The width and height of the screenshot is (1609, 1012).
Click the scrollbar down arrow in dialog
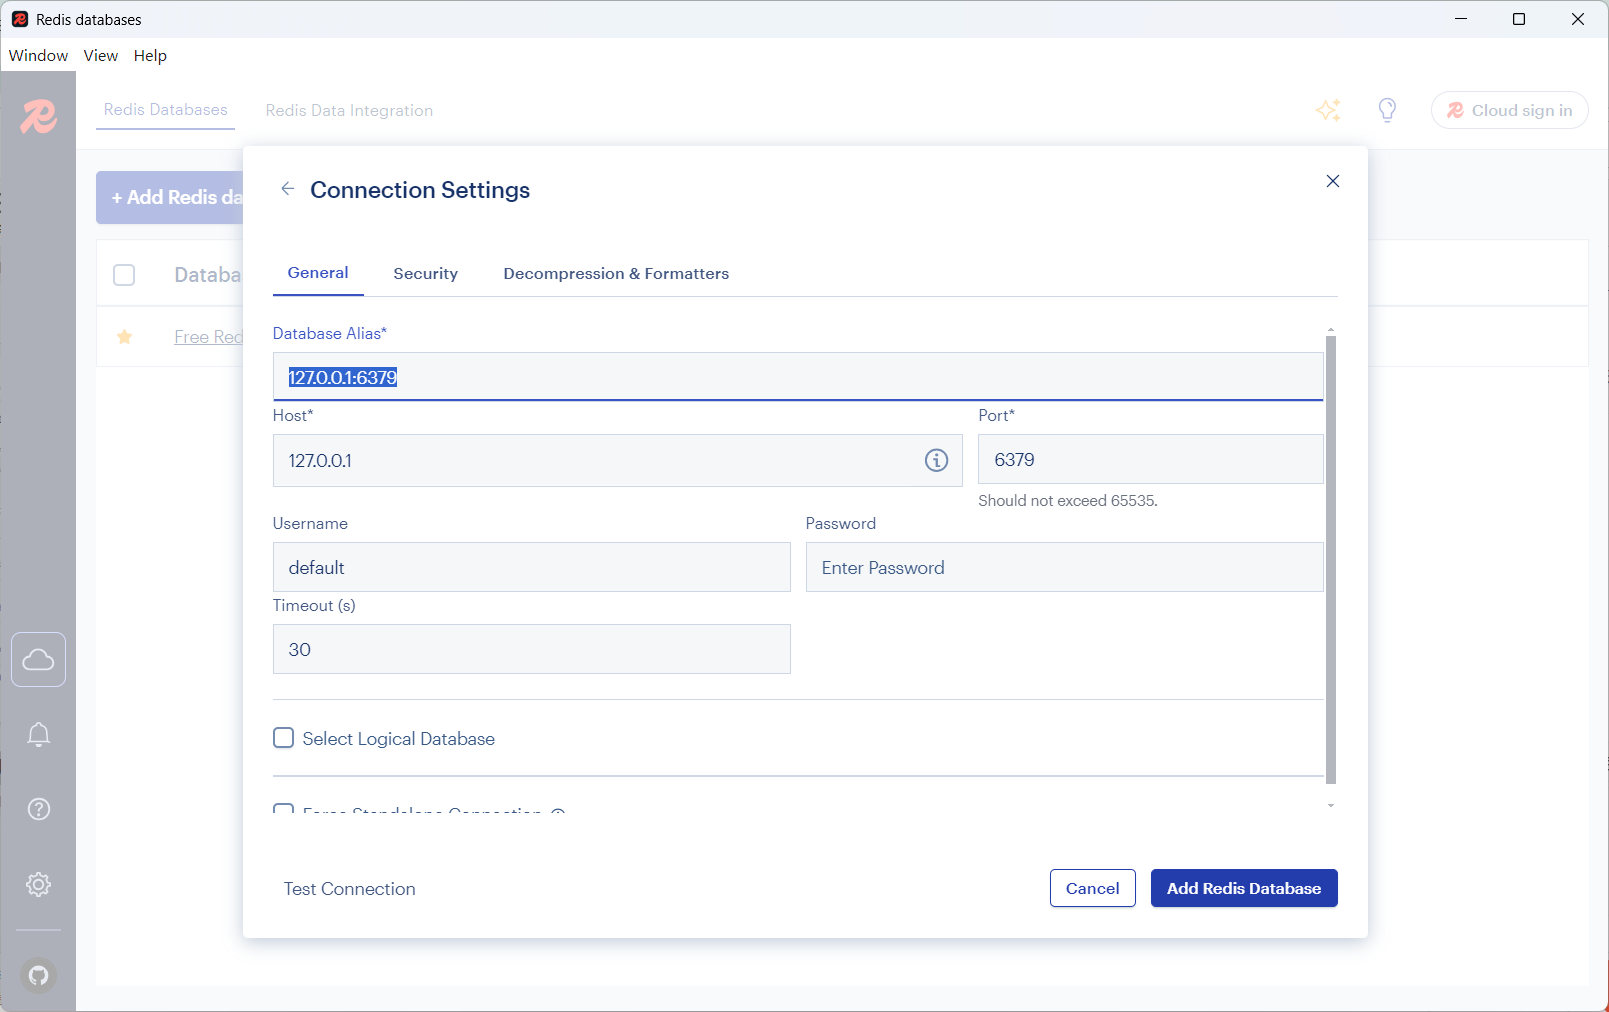click(x=1331, y=805)
